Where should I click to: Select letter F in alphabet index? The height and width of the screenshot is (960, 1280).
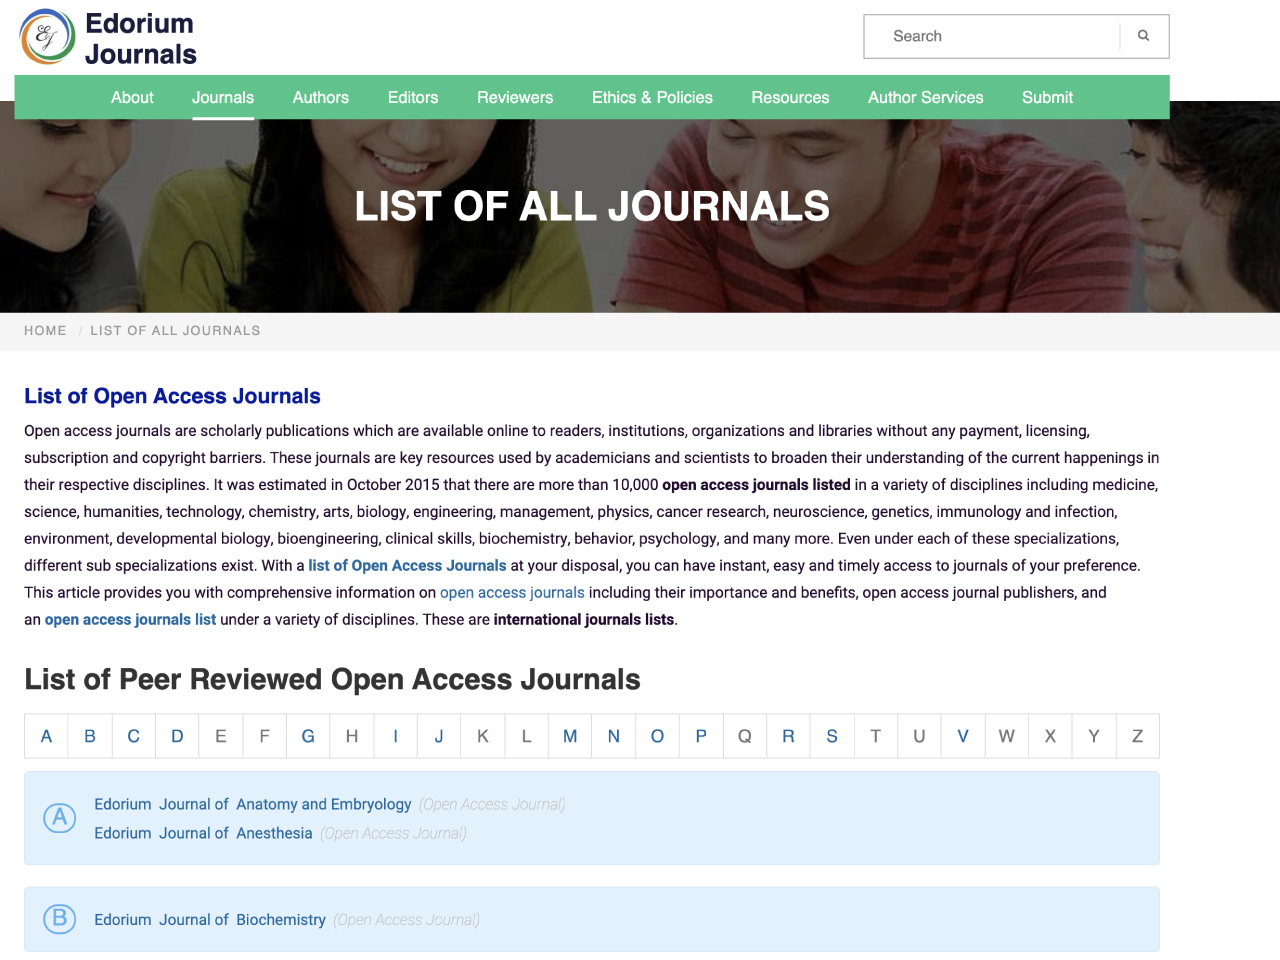click(x=264, y=736)
